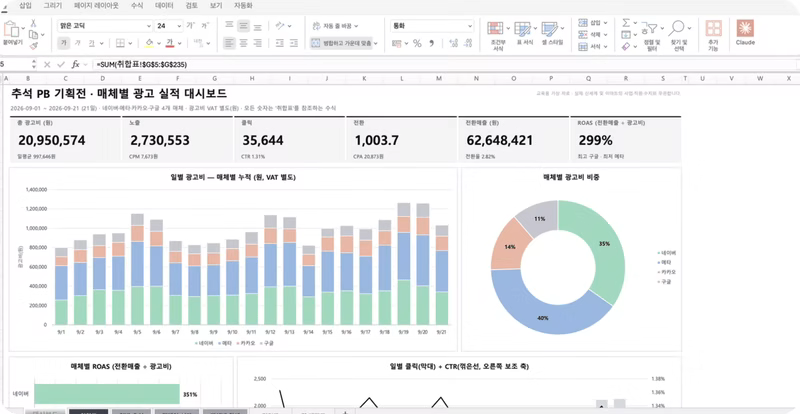Open the font color dropdown arrow

click(180, 43)
